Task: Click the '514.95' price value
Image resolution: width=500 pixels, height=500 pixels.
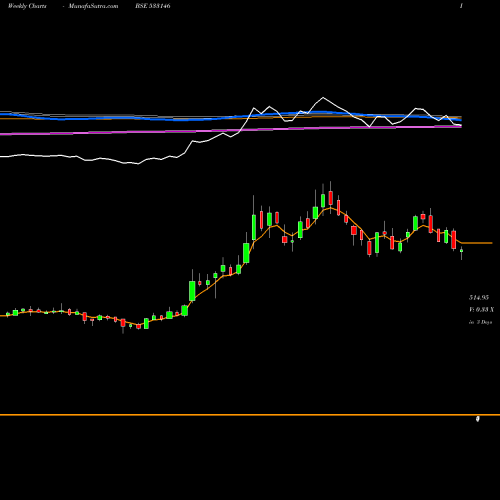Action: click(479, 297)
